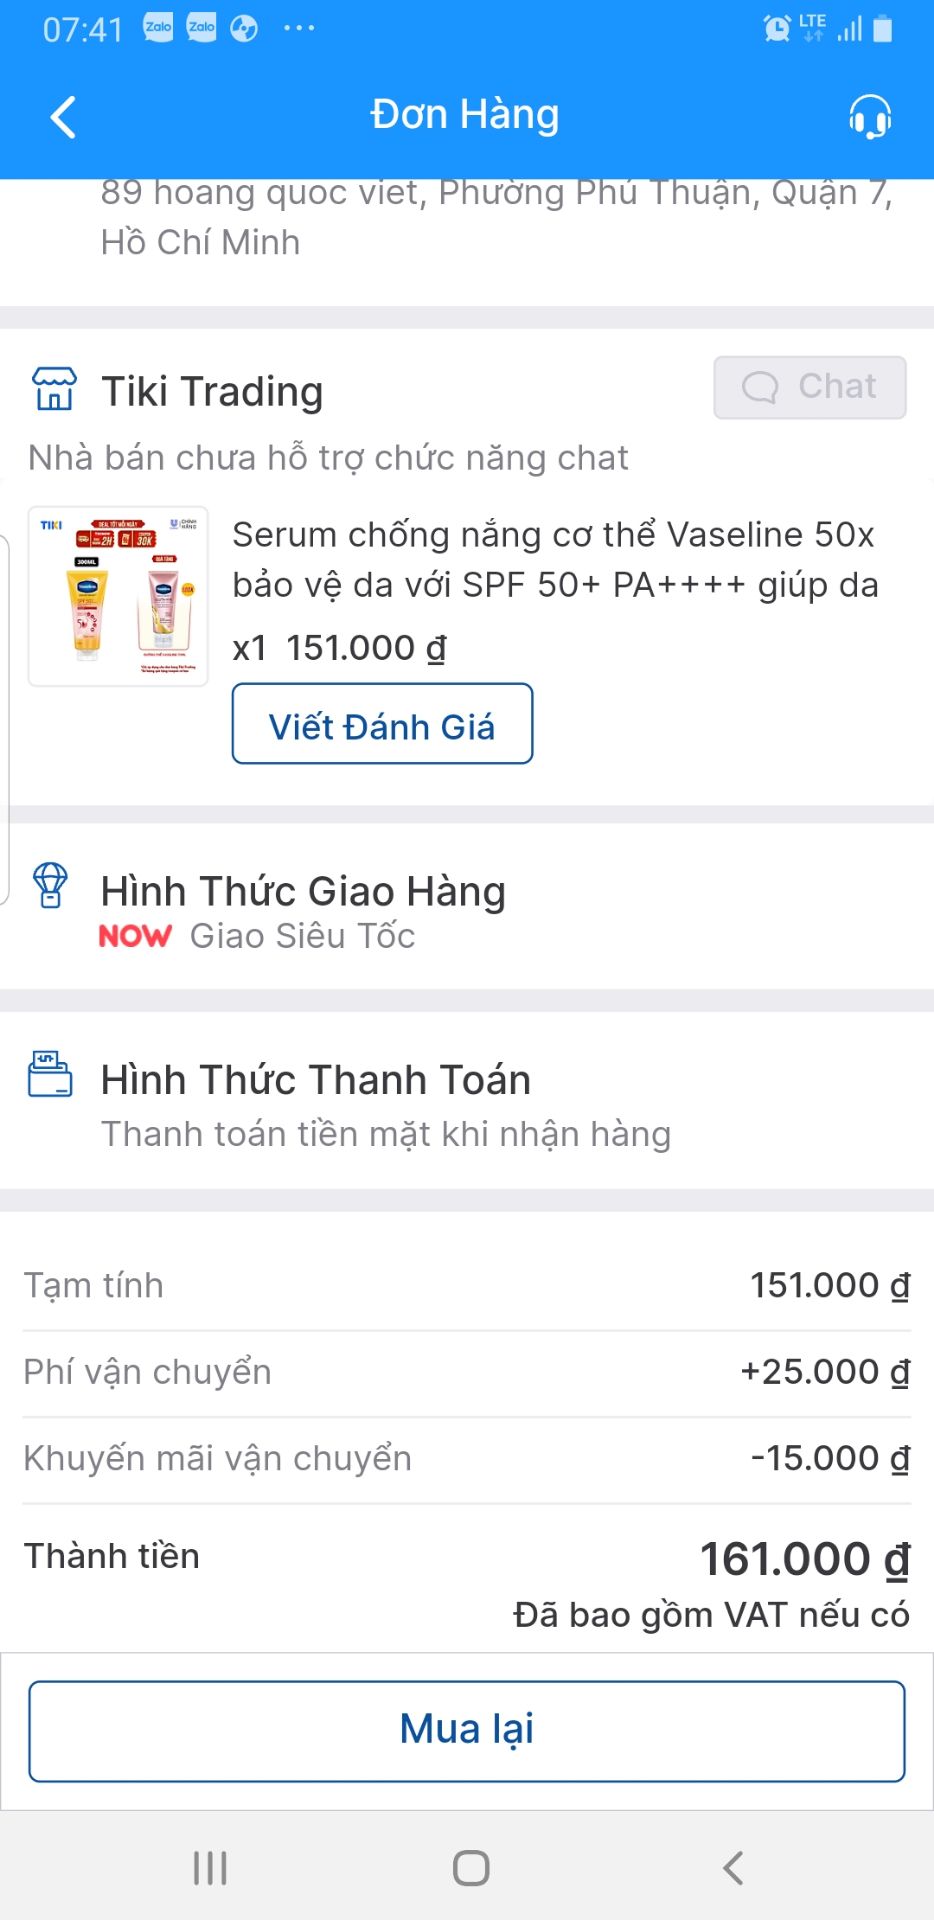Tap the Android back navigation arrow

click(x=731, y=1866)
